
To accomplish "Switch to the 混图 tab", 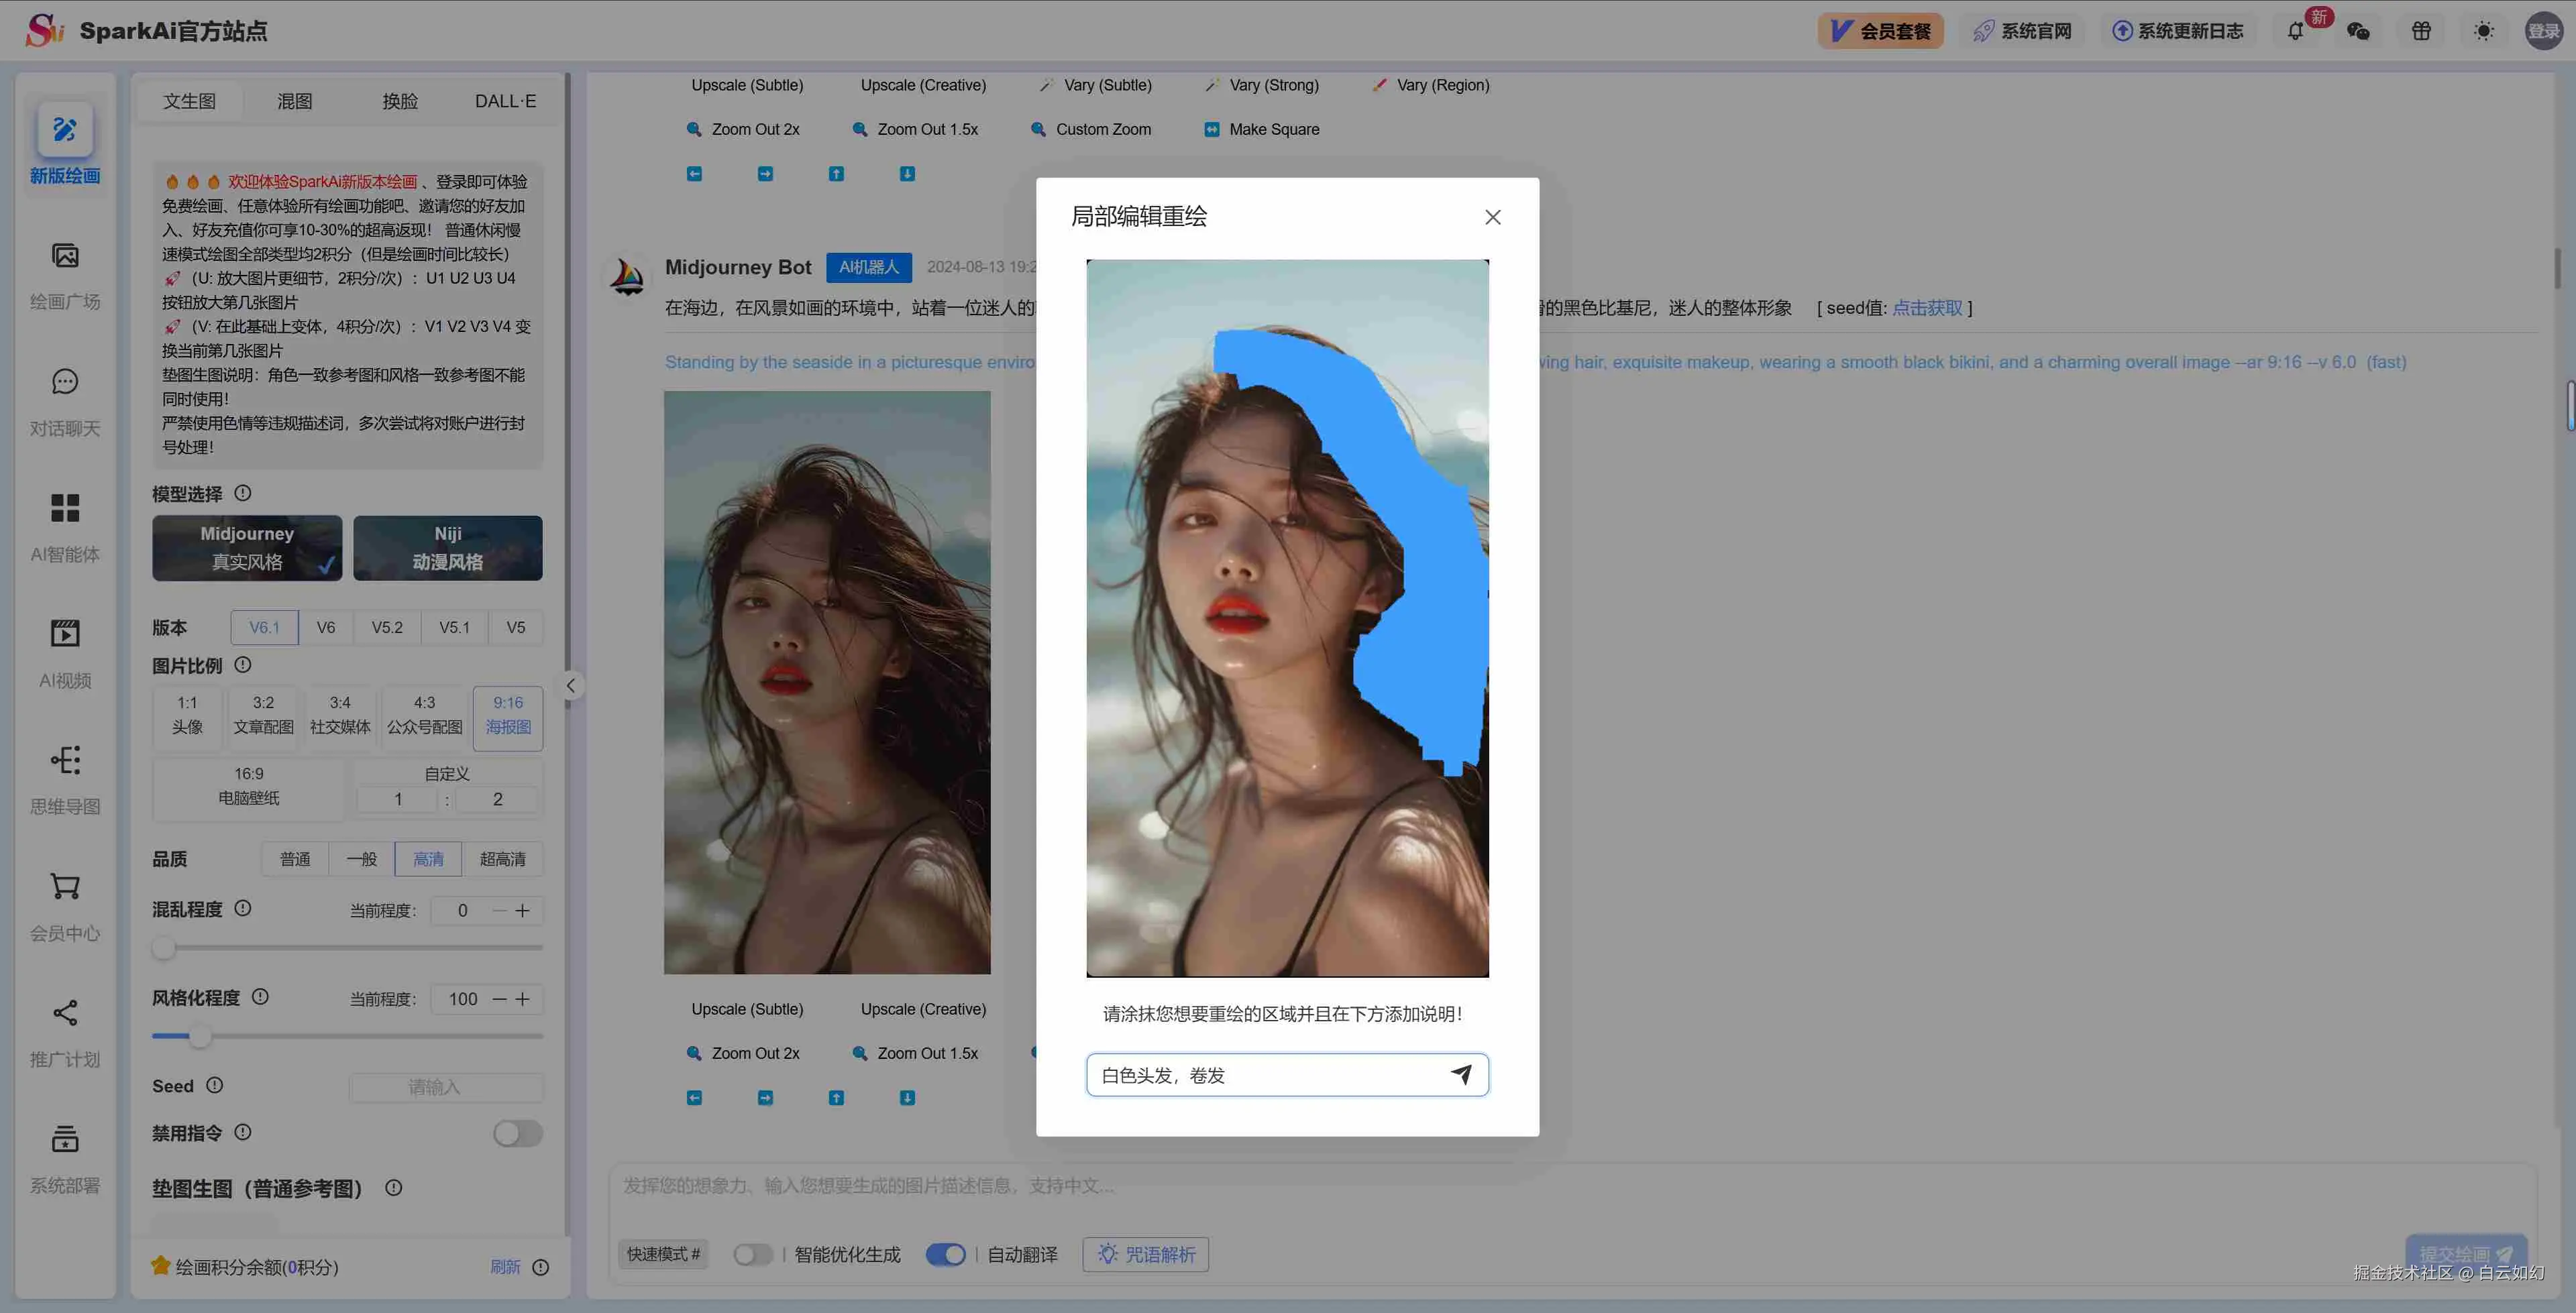I will [294, 100].
